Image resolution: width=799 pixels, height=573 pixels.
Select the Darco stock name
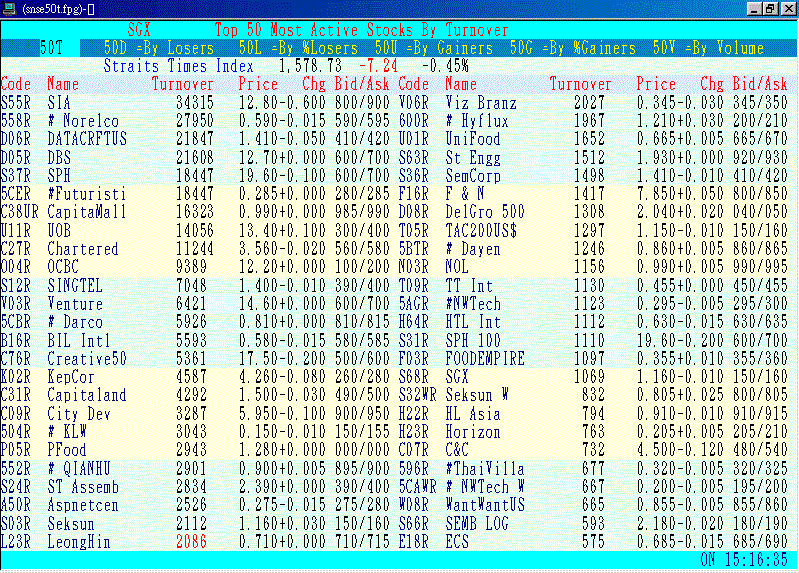75,322
